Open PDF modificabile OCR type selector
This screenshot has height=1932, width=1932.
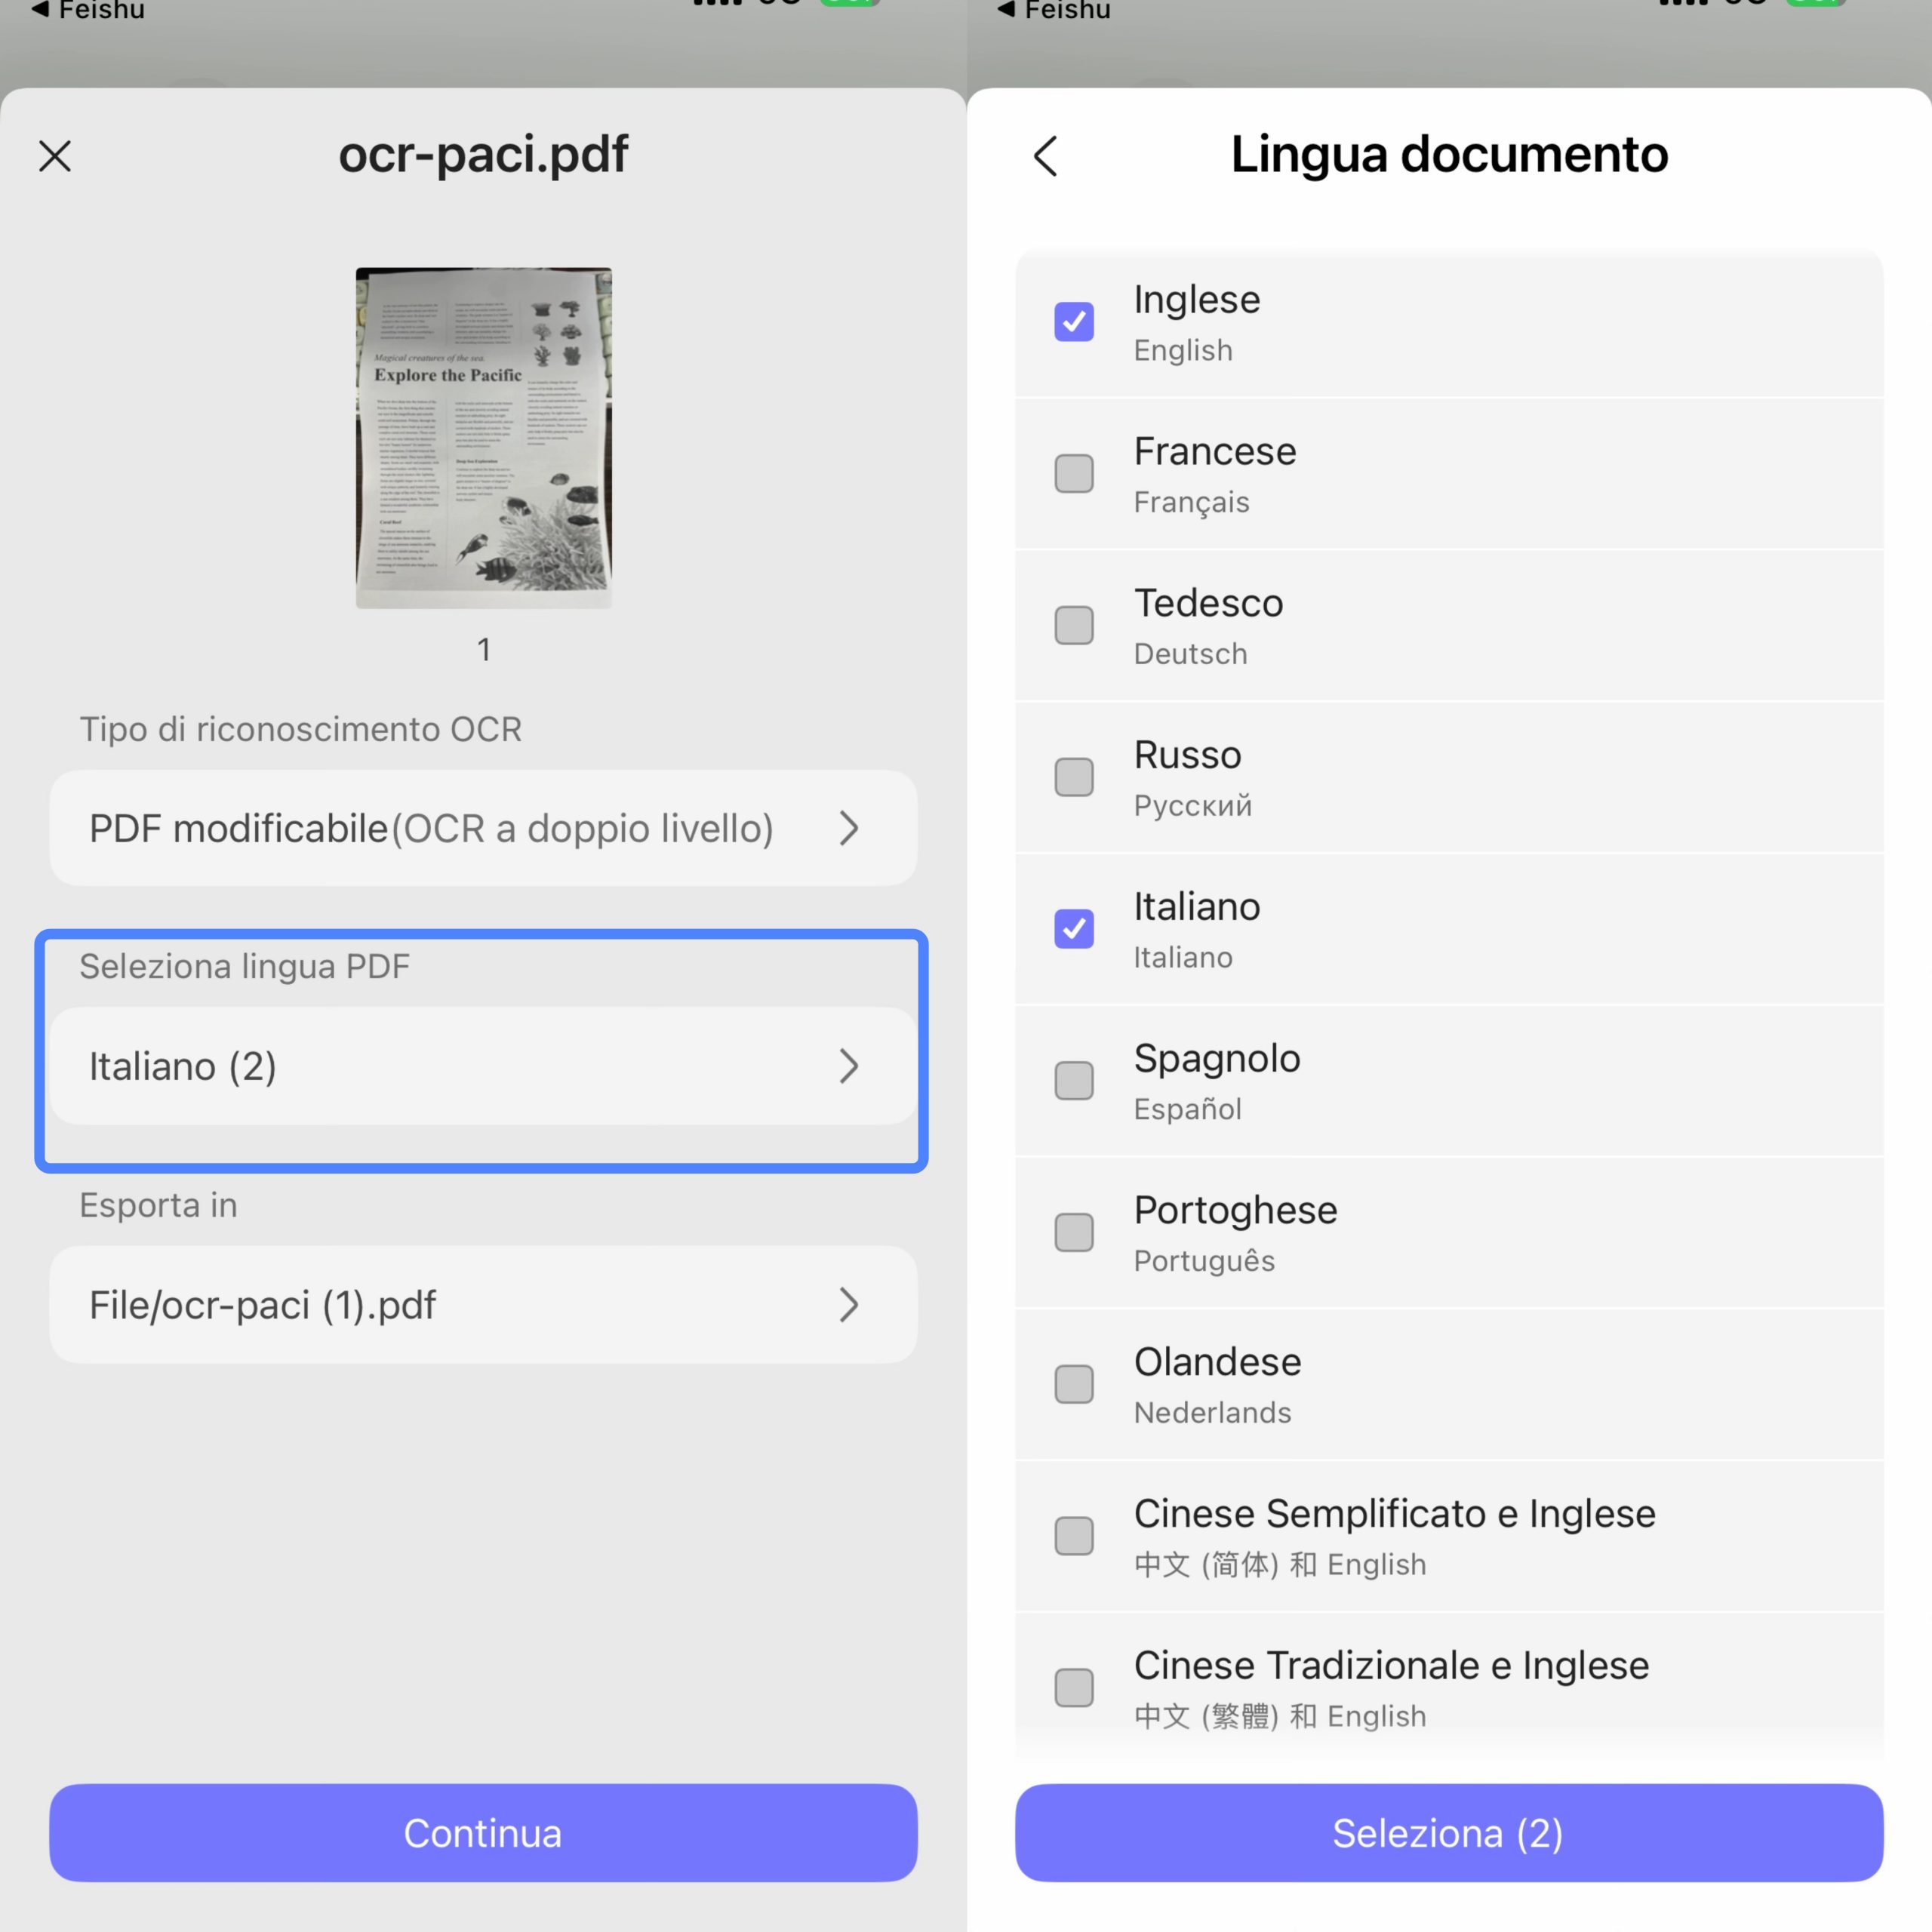pyautogui.click(x=483, y=828)
